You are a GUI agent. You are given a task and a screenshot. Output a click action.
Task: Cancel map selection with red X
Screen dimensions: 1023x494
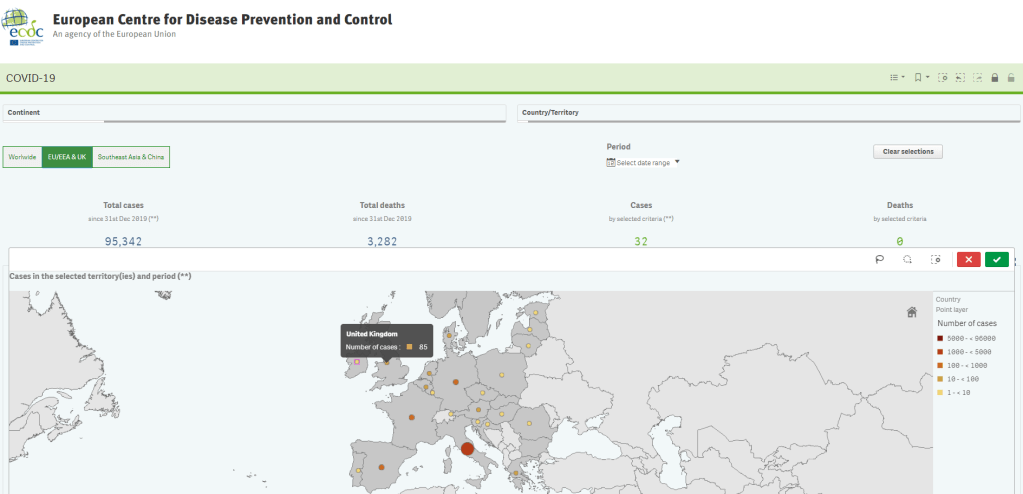pos(968,260)
